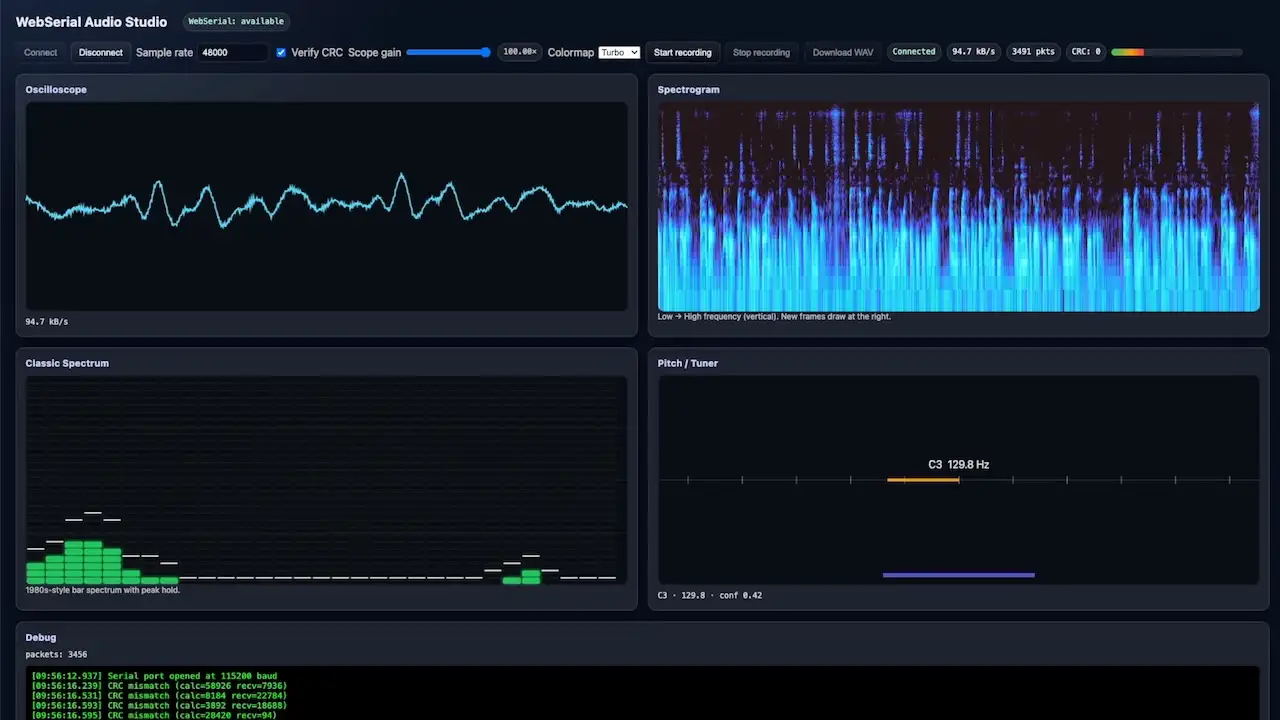Screen dimensions: 1280x720
Task: Click the 3491 pkts packet counter badge
Action: (x=1033, y=52)
